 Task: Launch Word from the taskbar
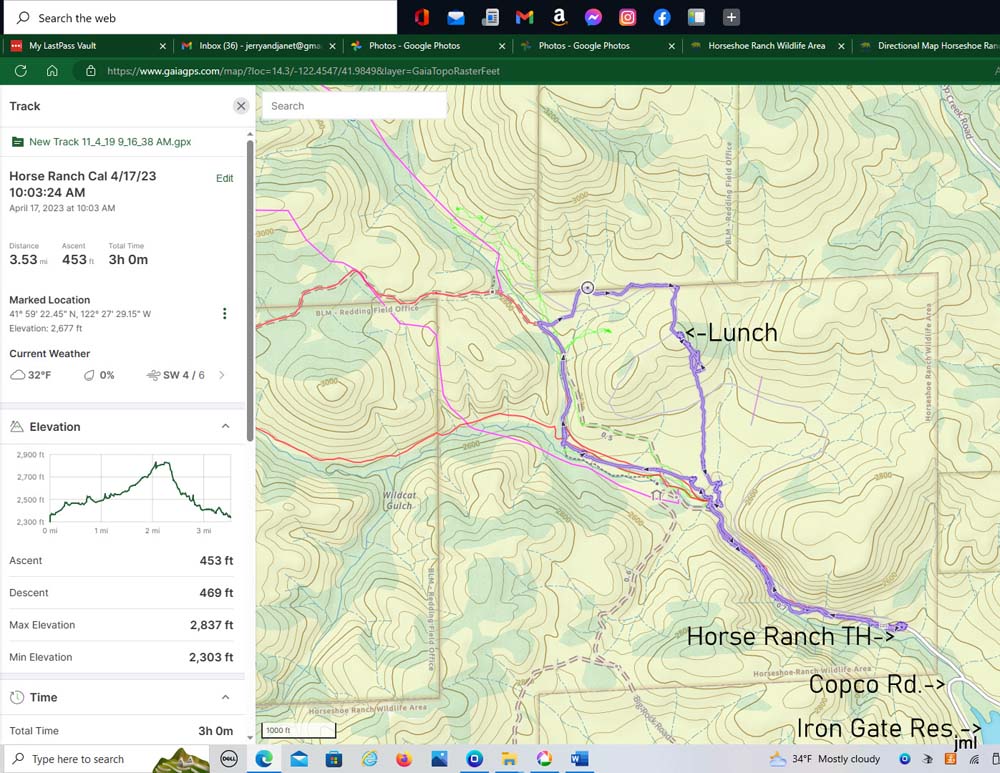click(579, 759)
